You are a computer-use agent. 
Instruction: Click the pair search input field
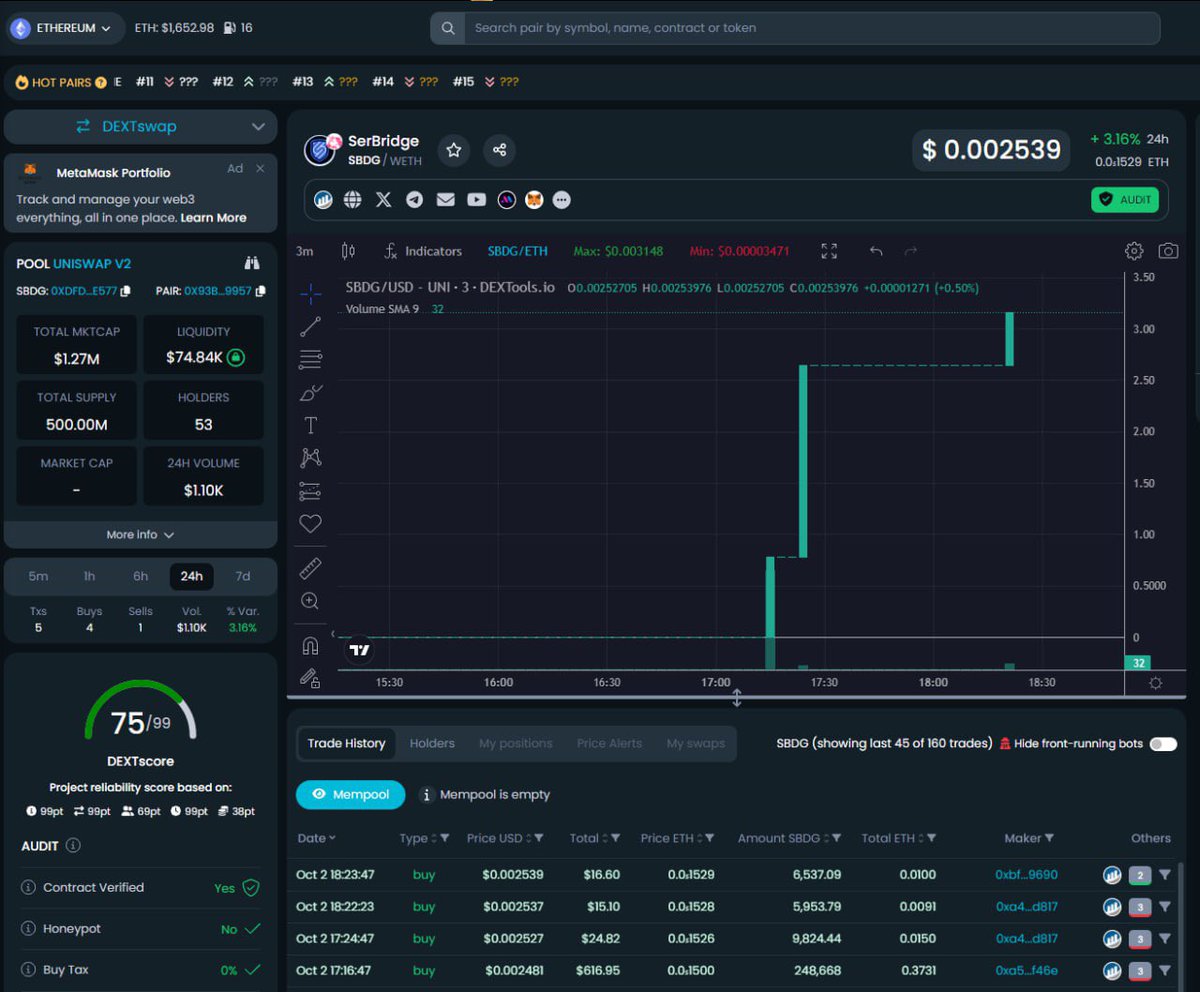pyautogui.click(x=812, y=28)
